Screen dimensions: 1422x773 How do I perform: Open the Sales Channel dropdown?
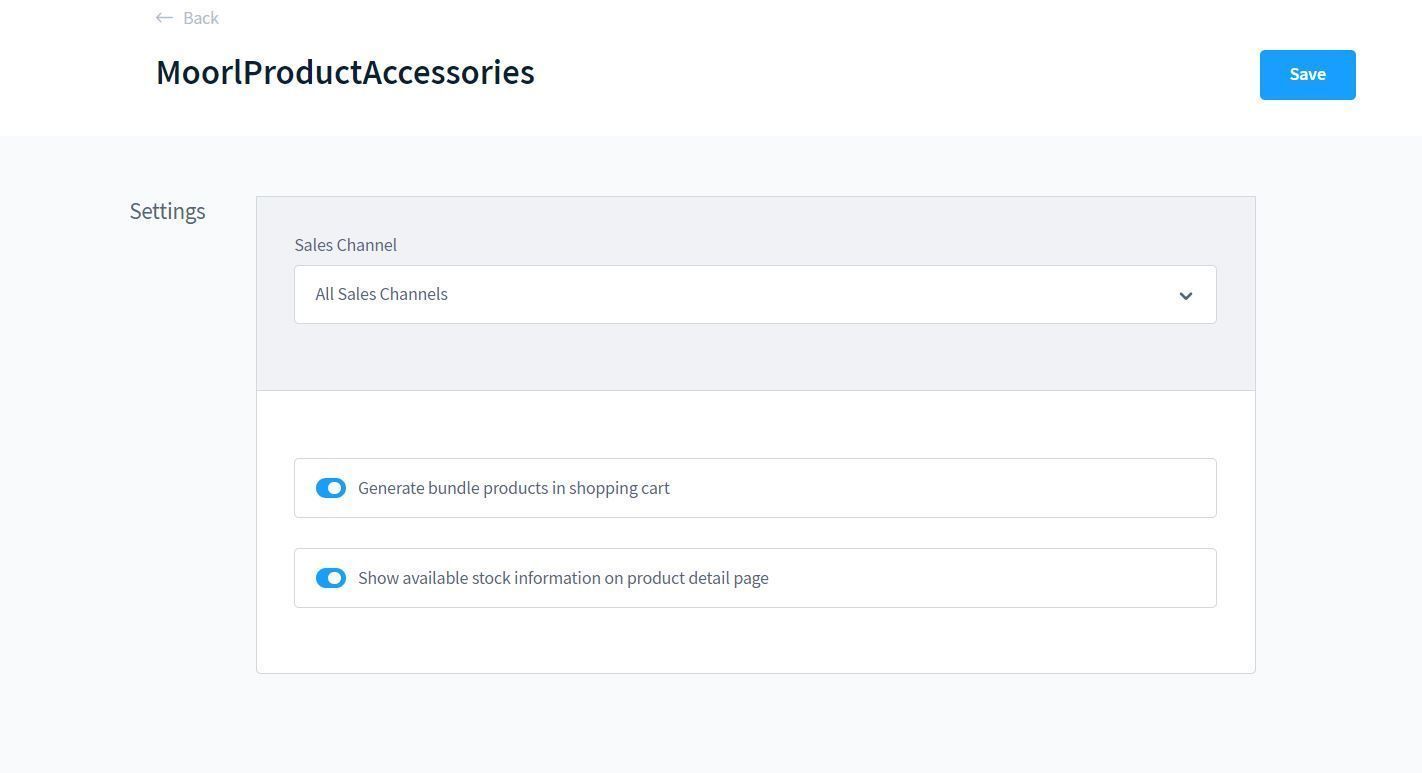tap(754, 294)
